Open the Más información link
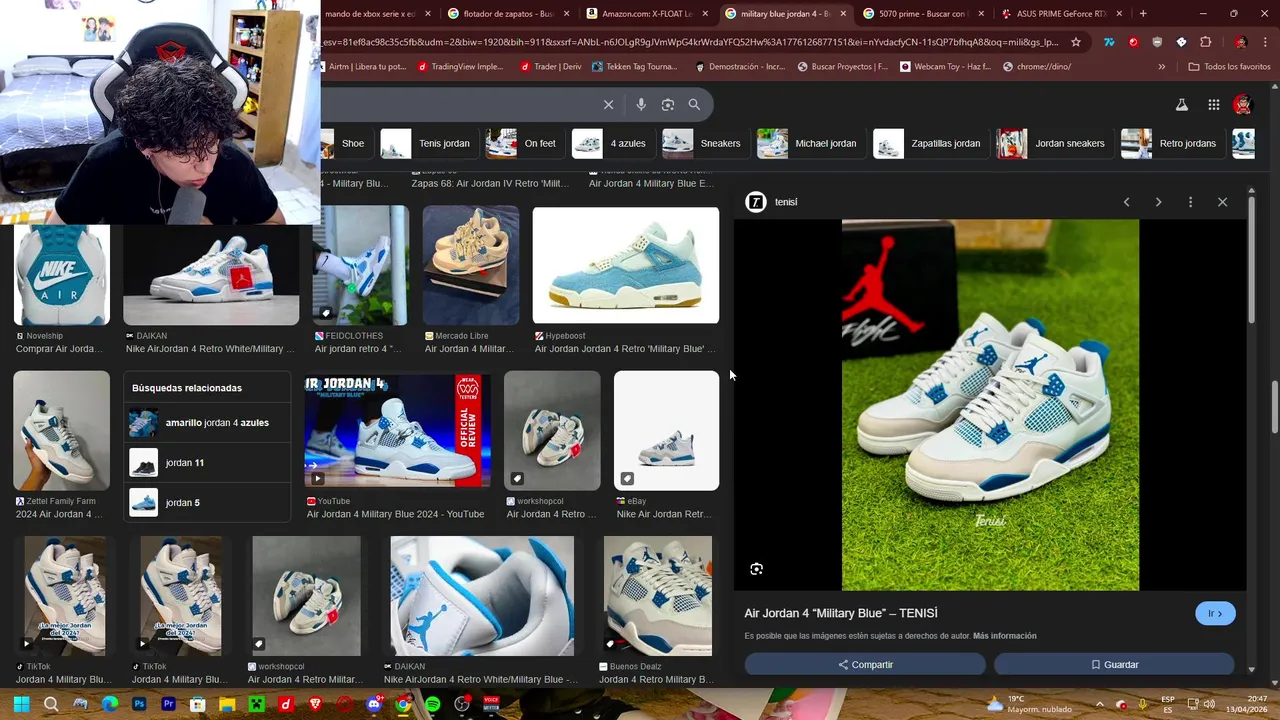1280x720 pixels. (x=1004, y=636)
